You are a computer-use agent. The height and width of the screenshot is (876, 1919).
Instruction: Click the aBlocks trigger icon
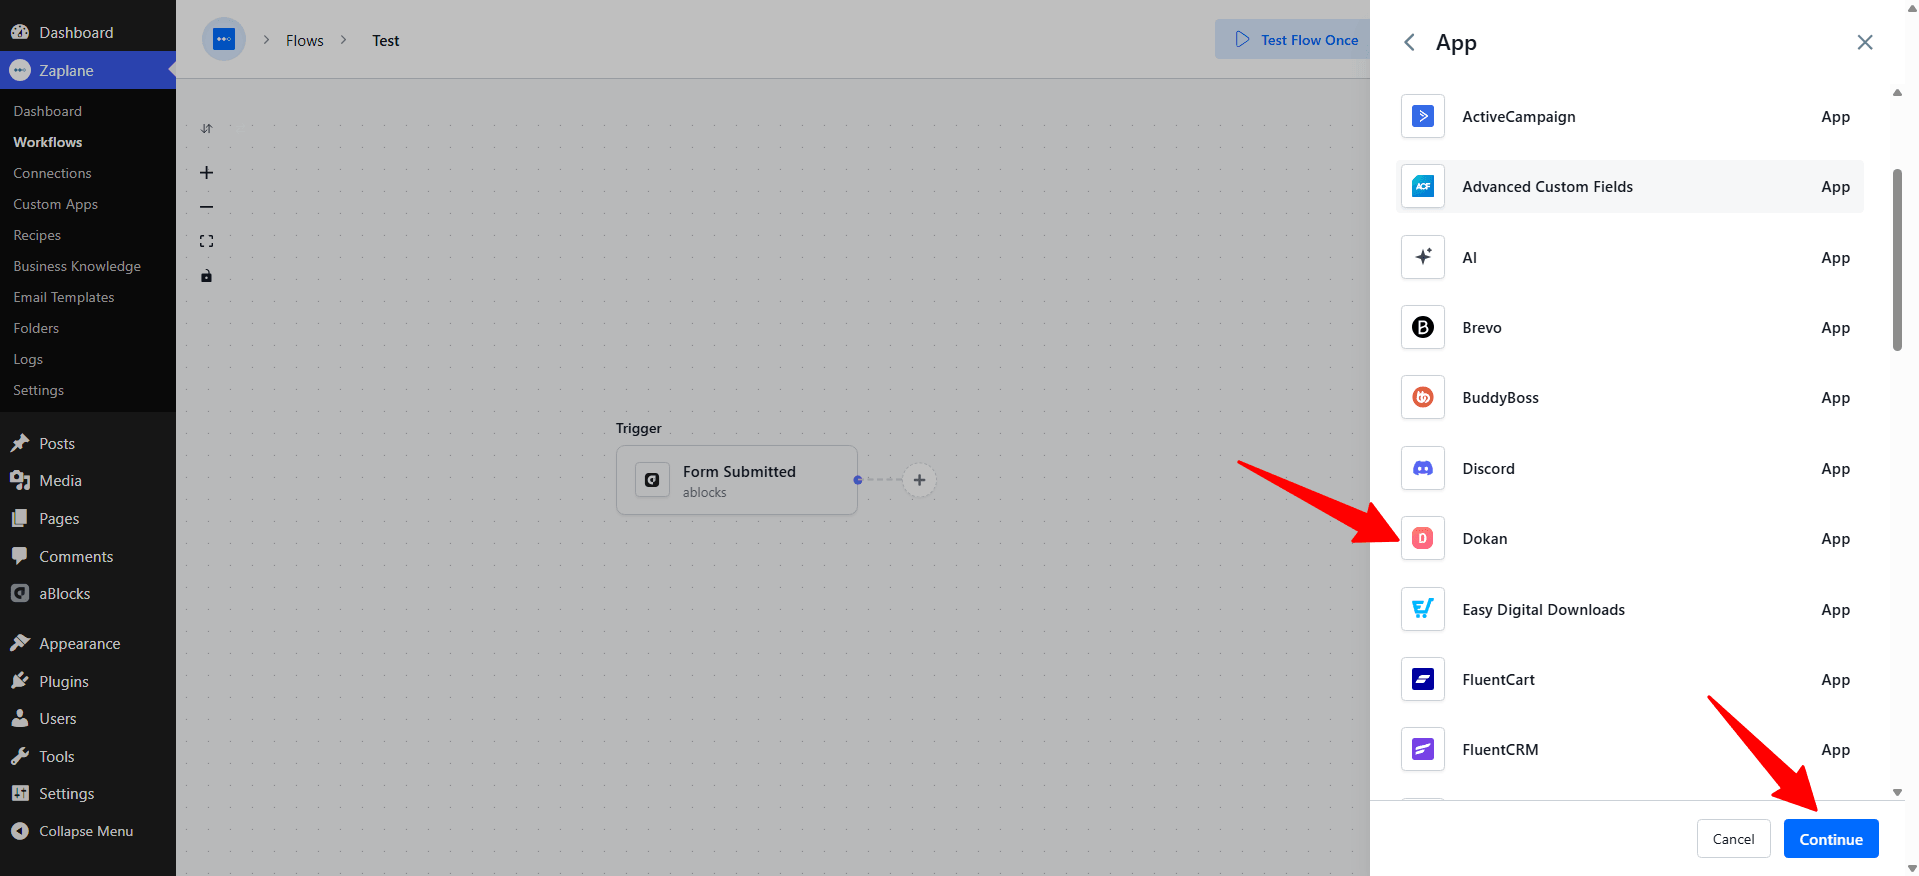click(652, 480)
